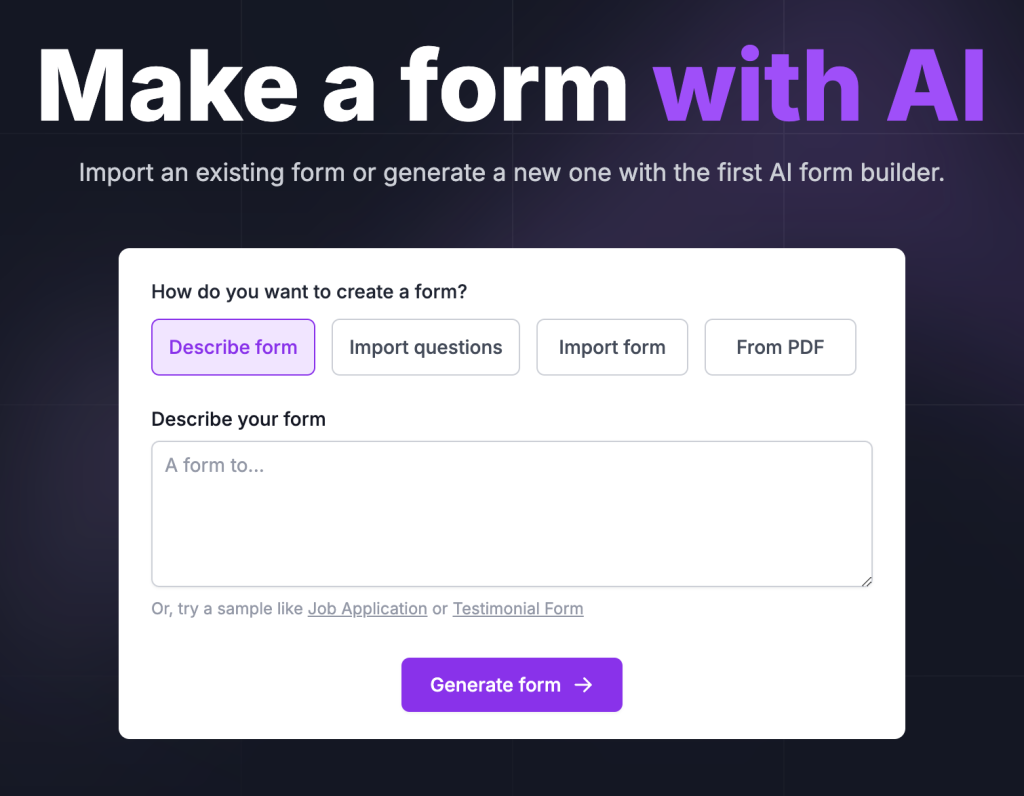Open the Job Application sample link
1024x796 pixels.
tap(367, 608)
